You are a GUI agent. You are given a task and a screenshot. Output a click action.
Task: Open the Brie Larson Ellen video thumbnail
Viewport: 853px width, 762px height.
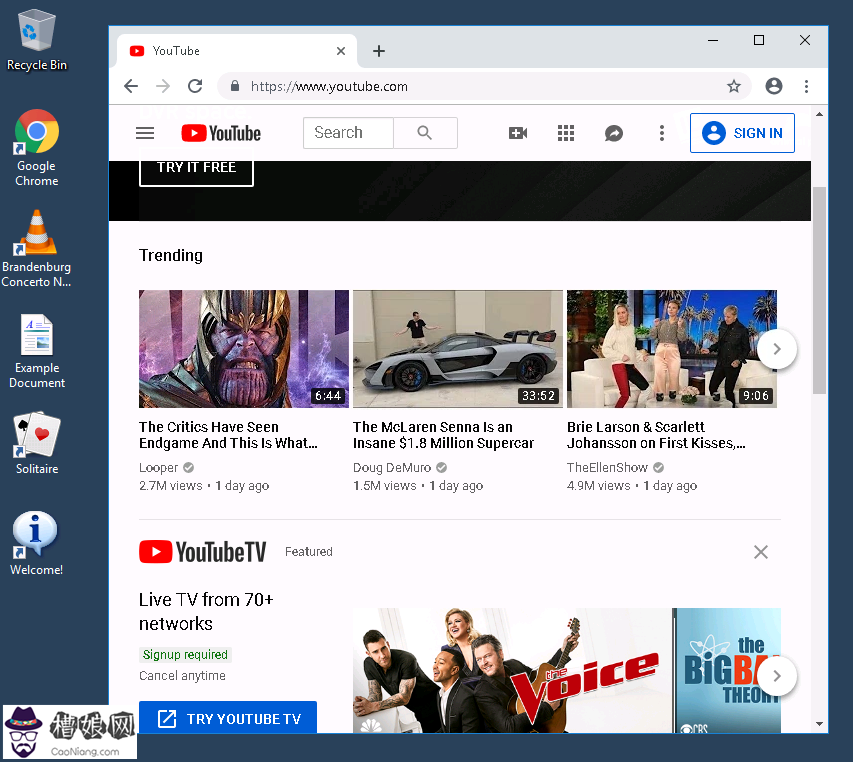pos(672,349)
